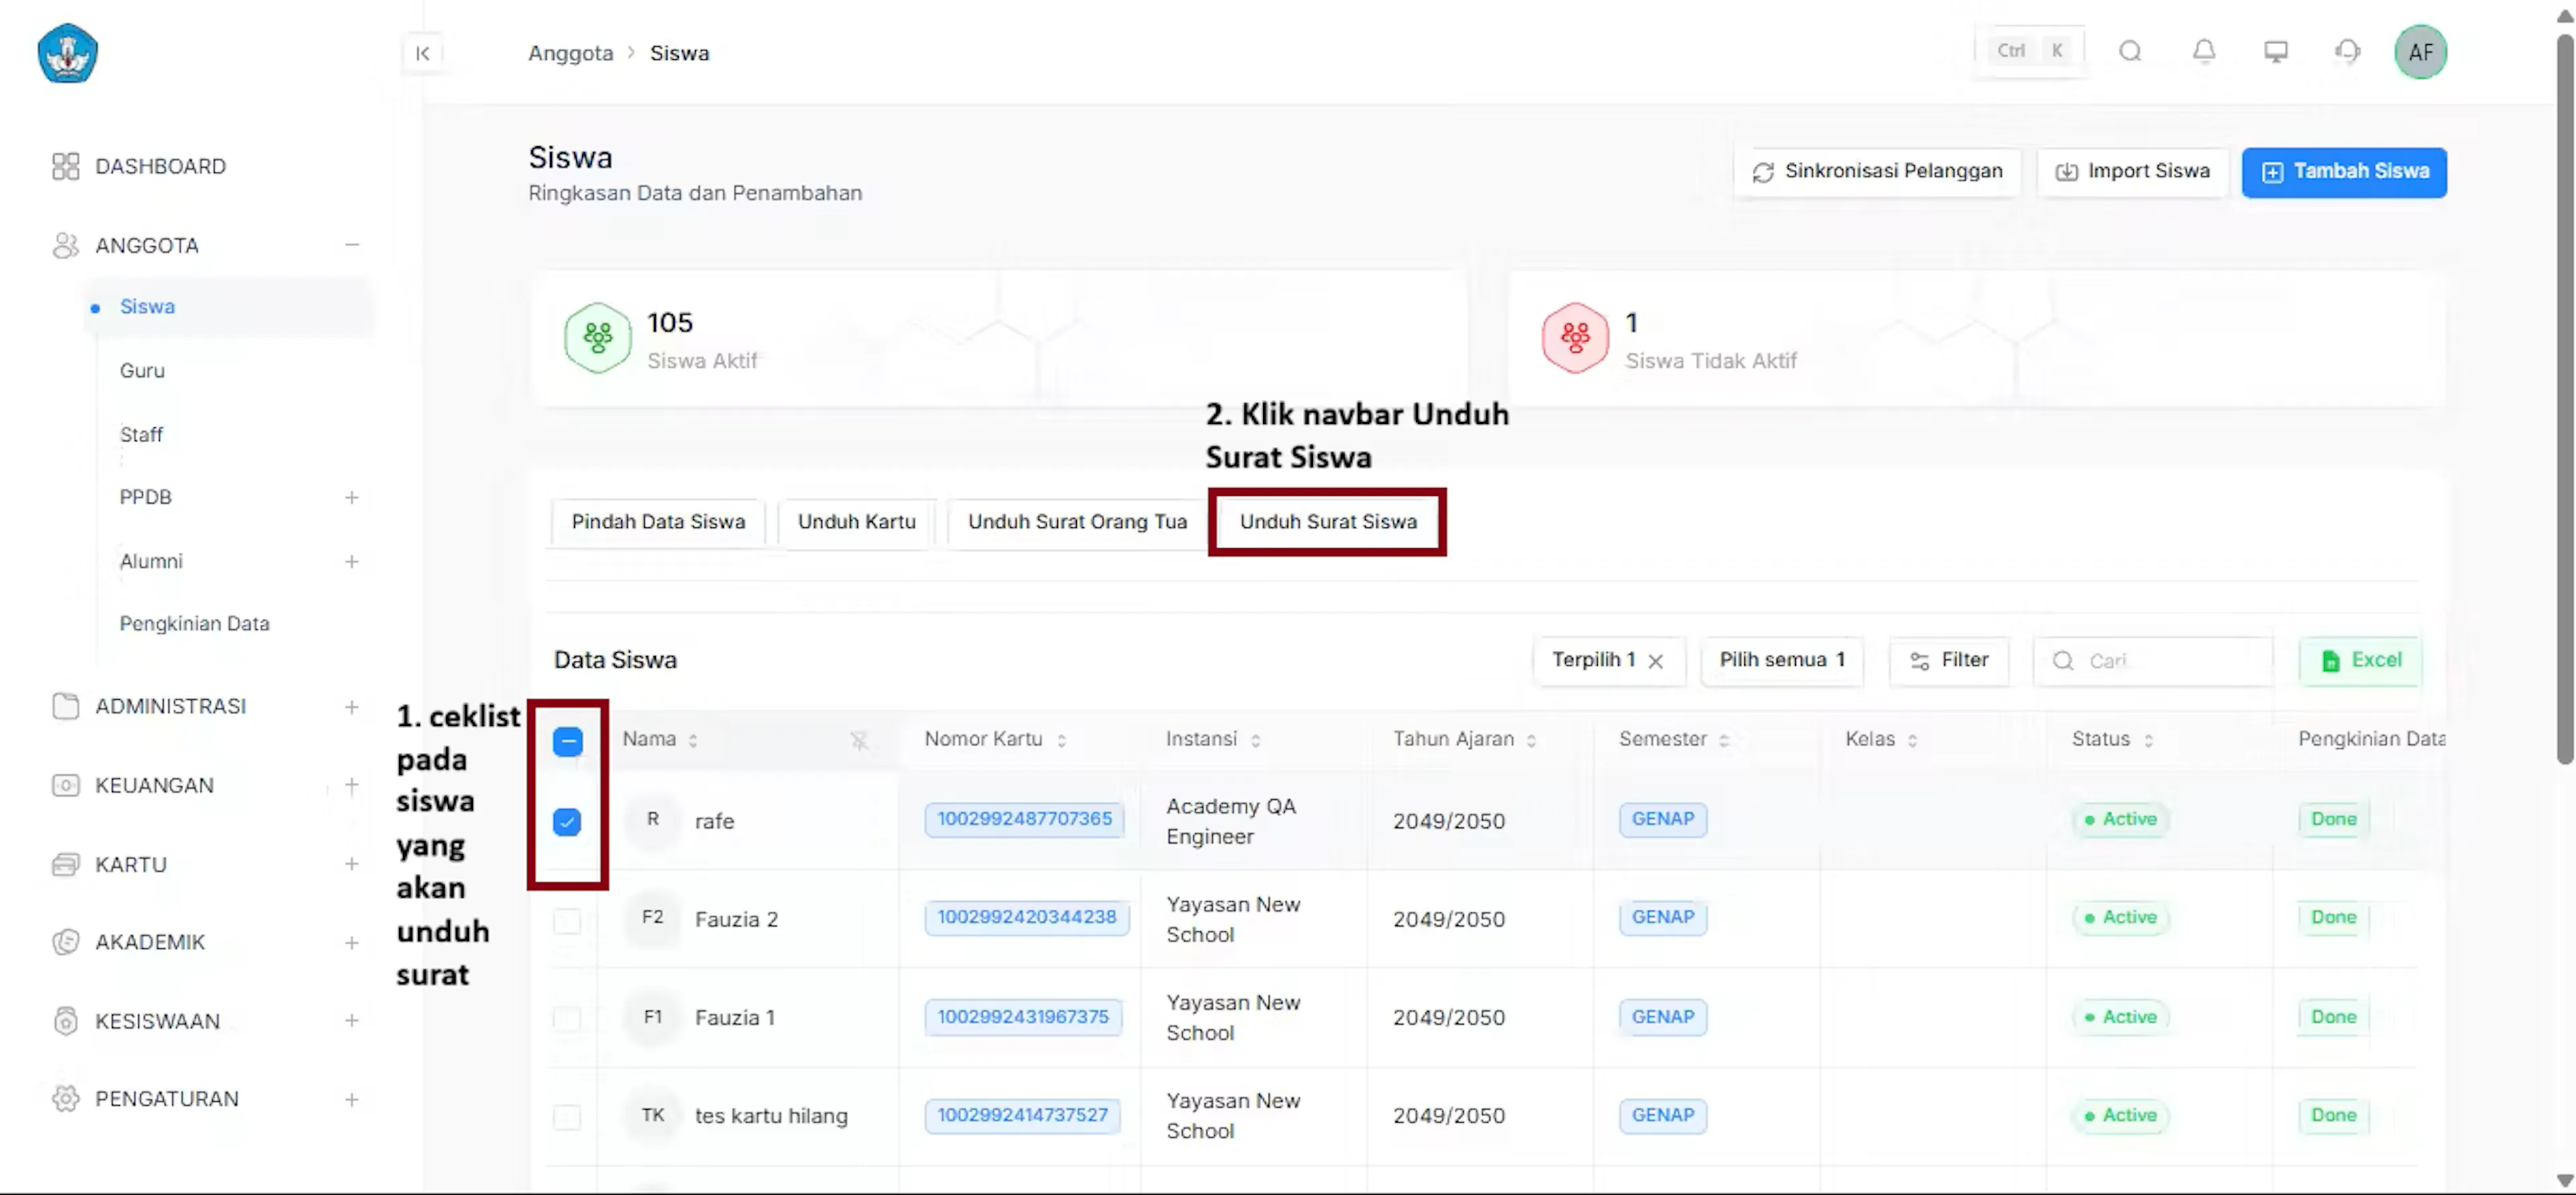Collapse the sidebar with the arrow icon
Viewport: 2576px width, 1195px height.
tap(423, 53)
